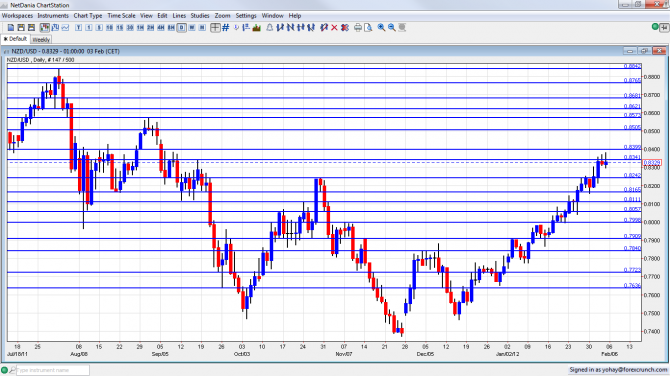Click the 0.7636 horizontal line label
Screen dimensions: 670x376
pos(632,285)
